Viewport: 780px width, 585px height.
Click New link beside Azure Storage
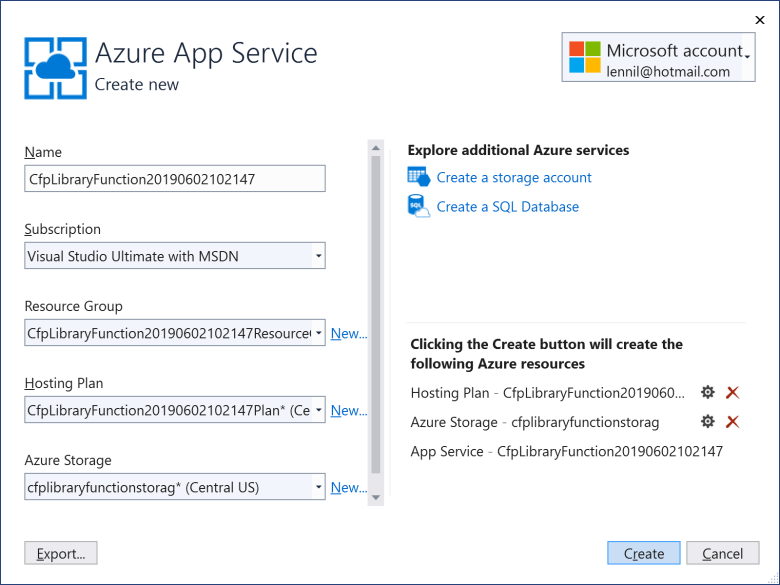point(349,488)
